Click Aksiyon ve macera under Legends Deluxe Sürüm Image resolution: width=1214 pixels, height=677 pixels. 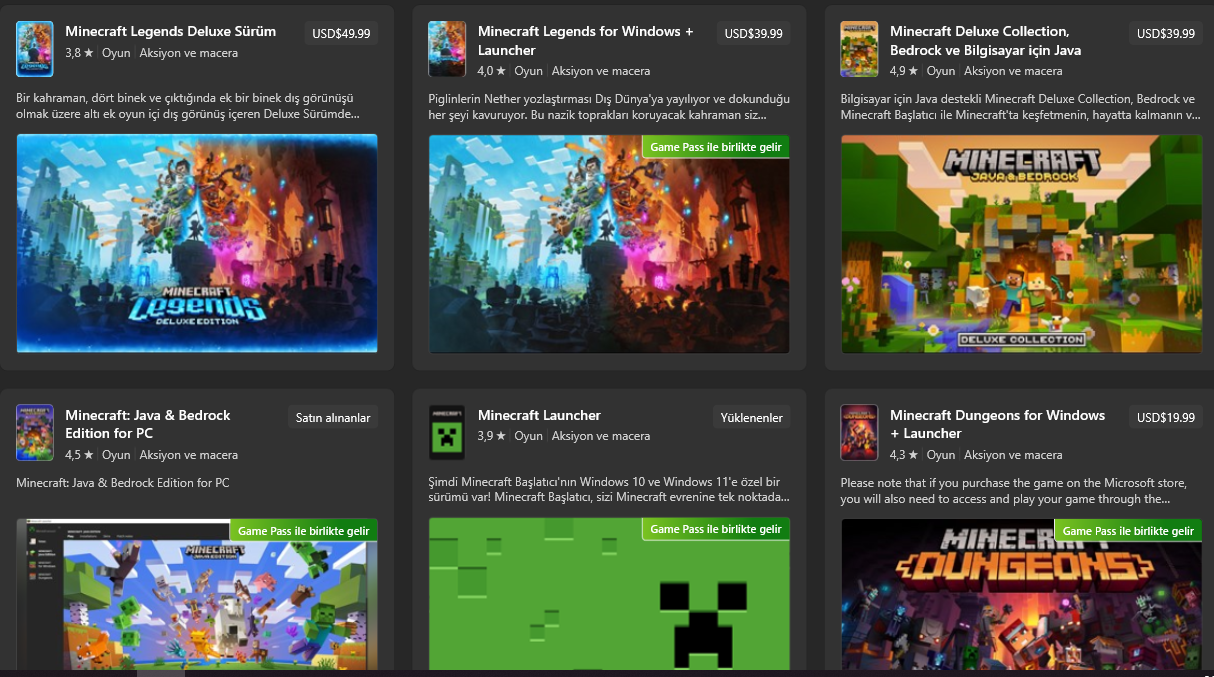189,52
